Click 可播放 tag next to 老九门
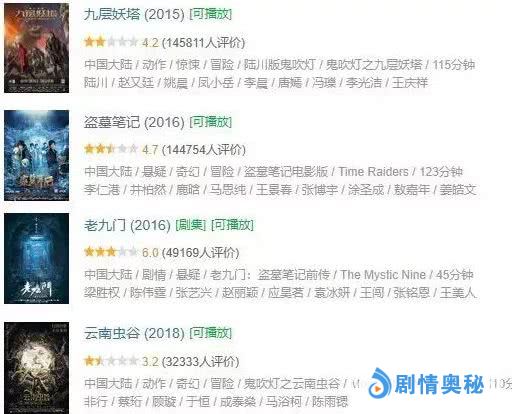The width and height of the screenshot is (512, 414). coord(232,225)
